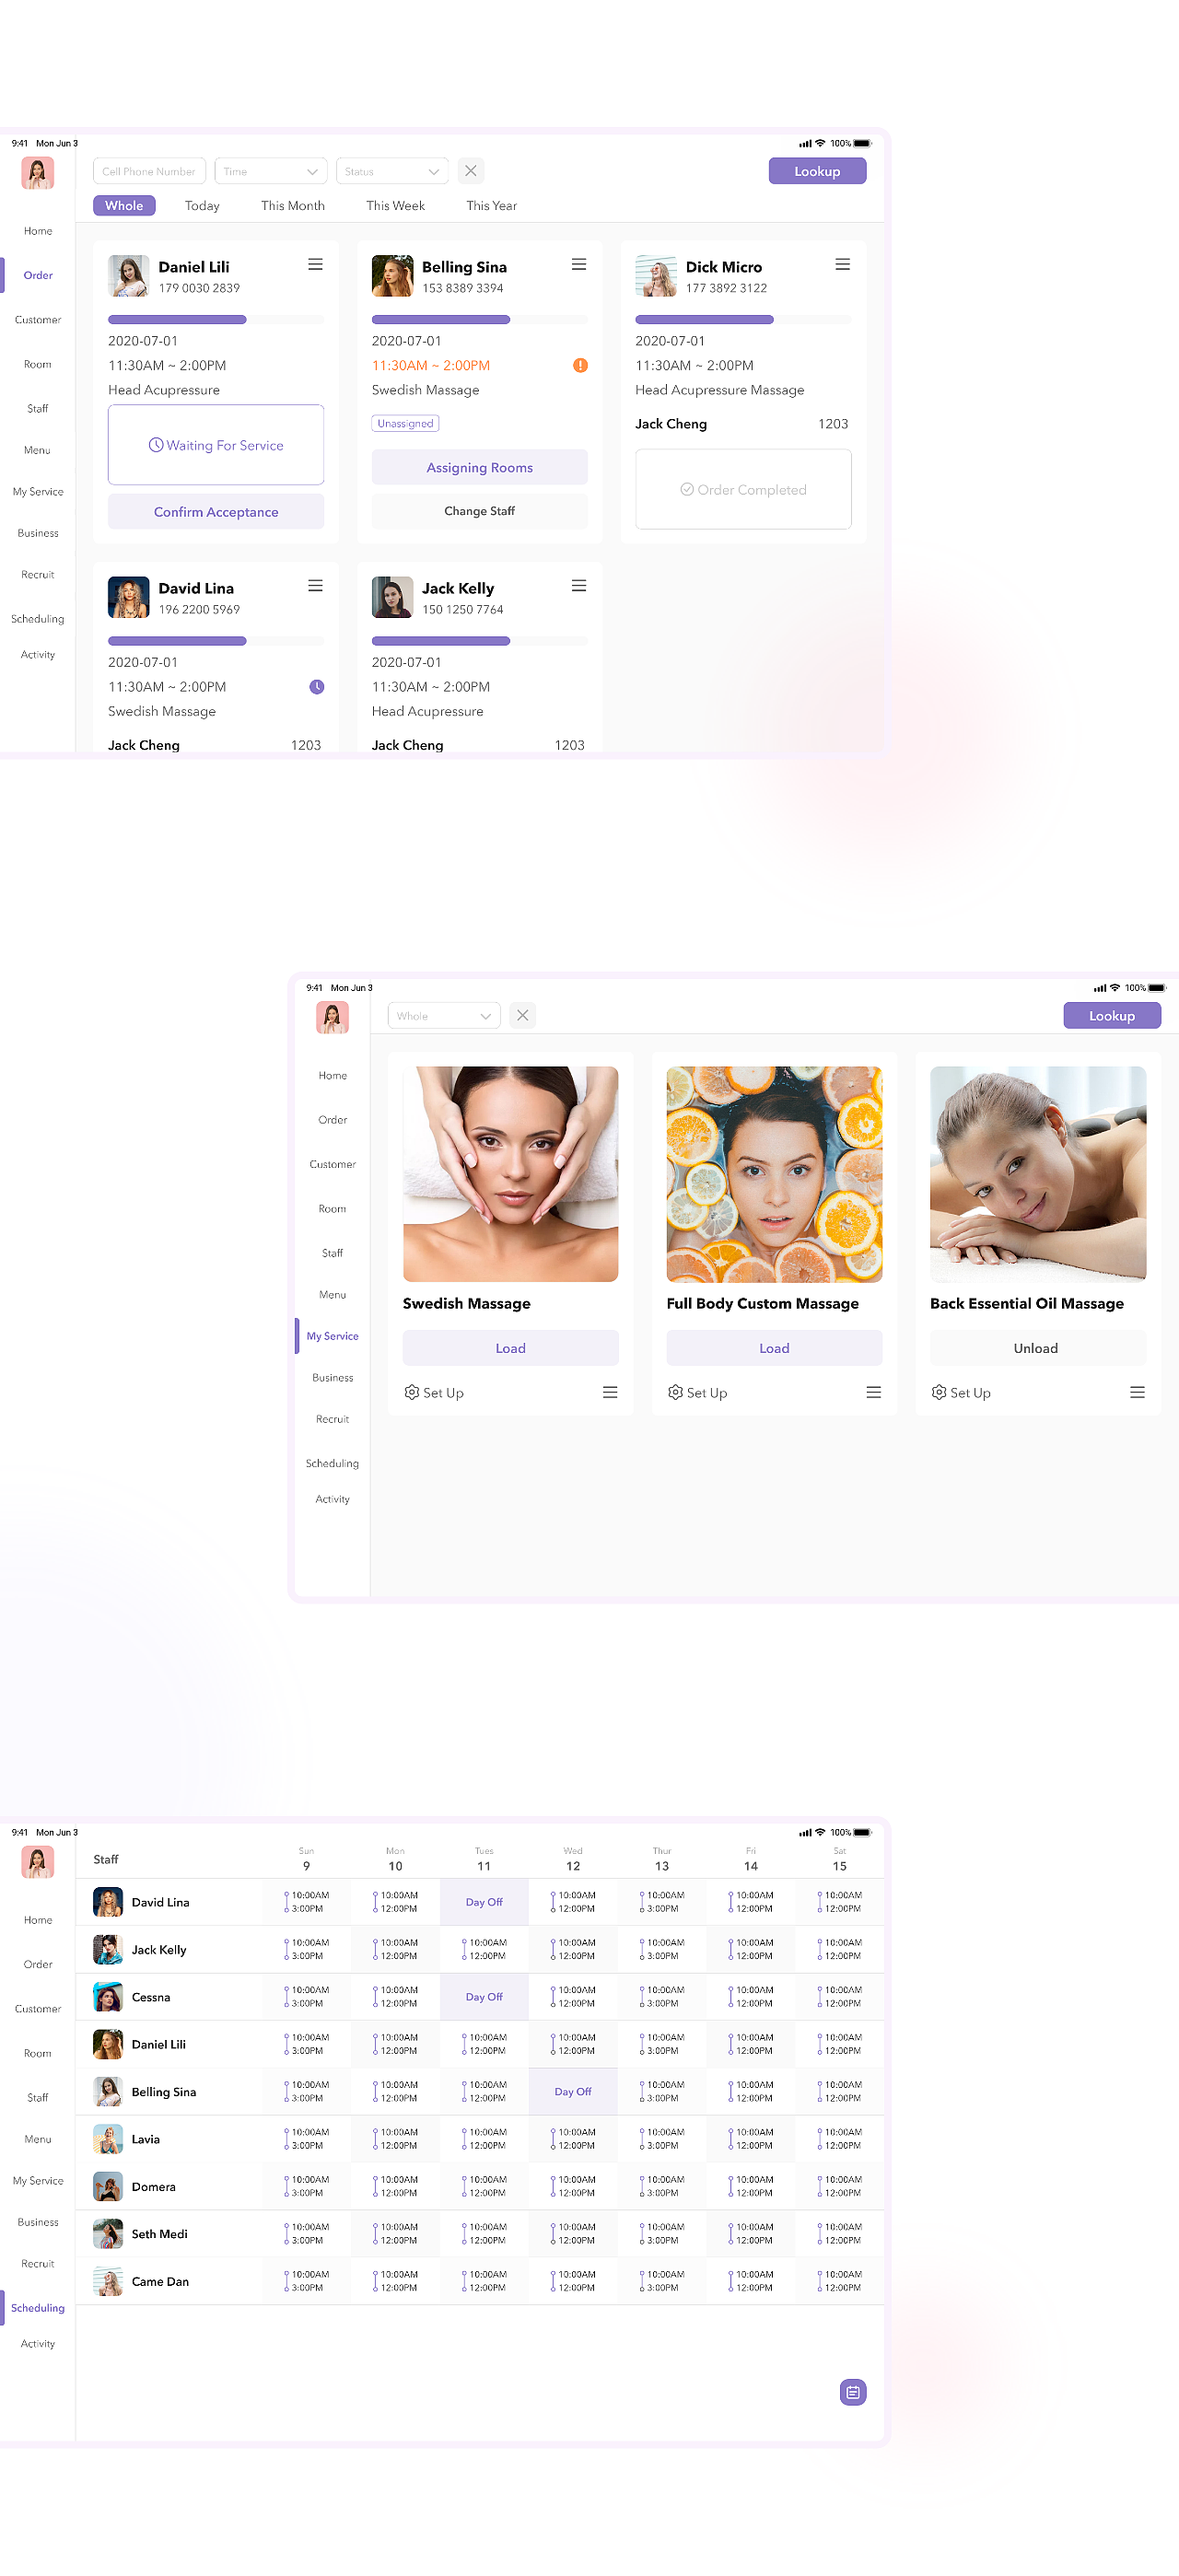The width and height of the screenshot is (1179, 2576).
Task: Click Confirm Acceptance on Daniel Lili order
Action: pyautogui.click(x=216, y=511)
